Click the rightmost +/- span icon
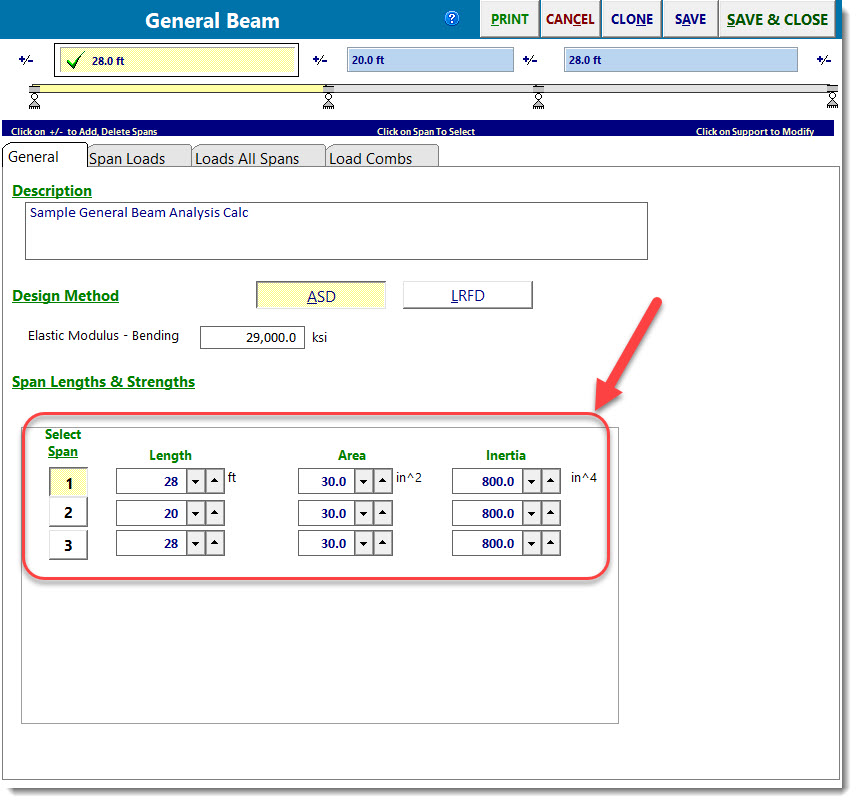Viewport: 857px width, 803px height. pos(823,61)
